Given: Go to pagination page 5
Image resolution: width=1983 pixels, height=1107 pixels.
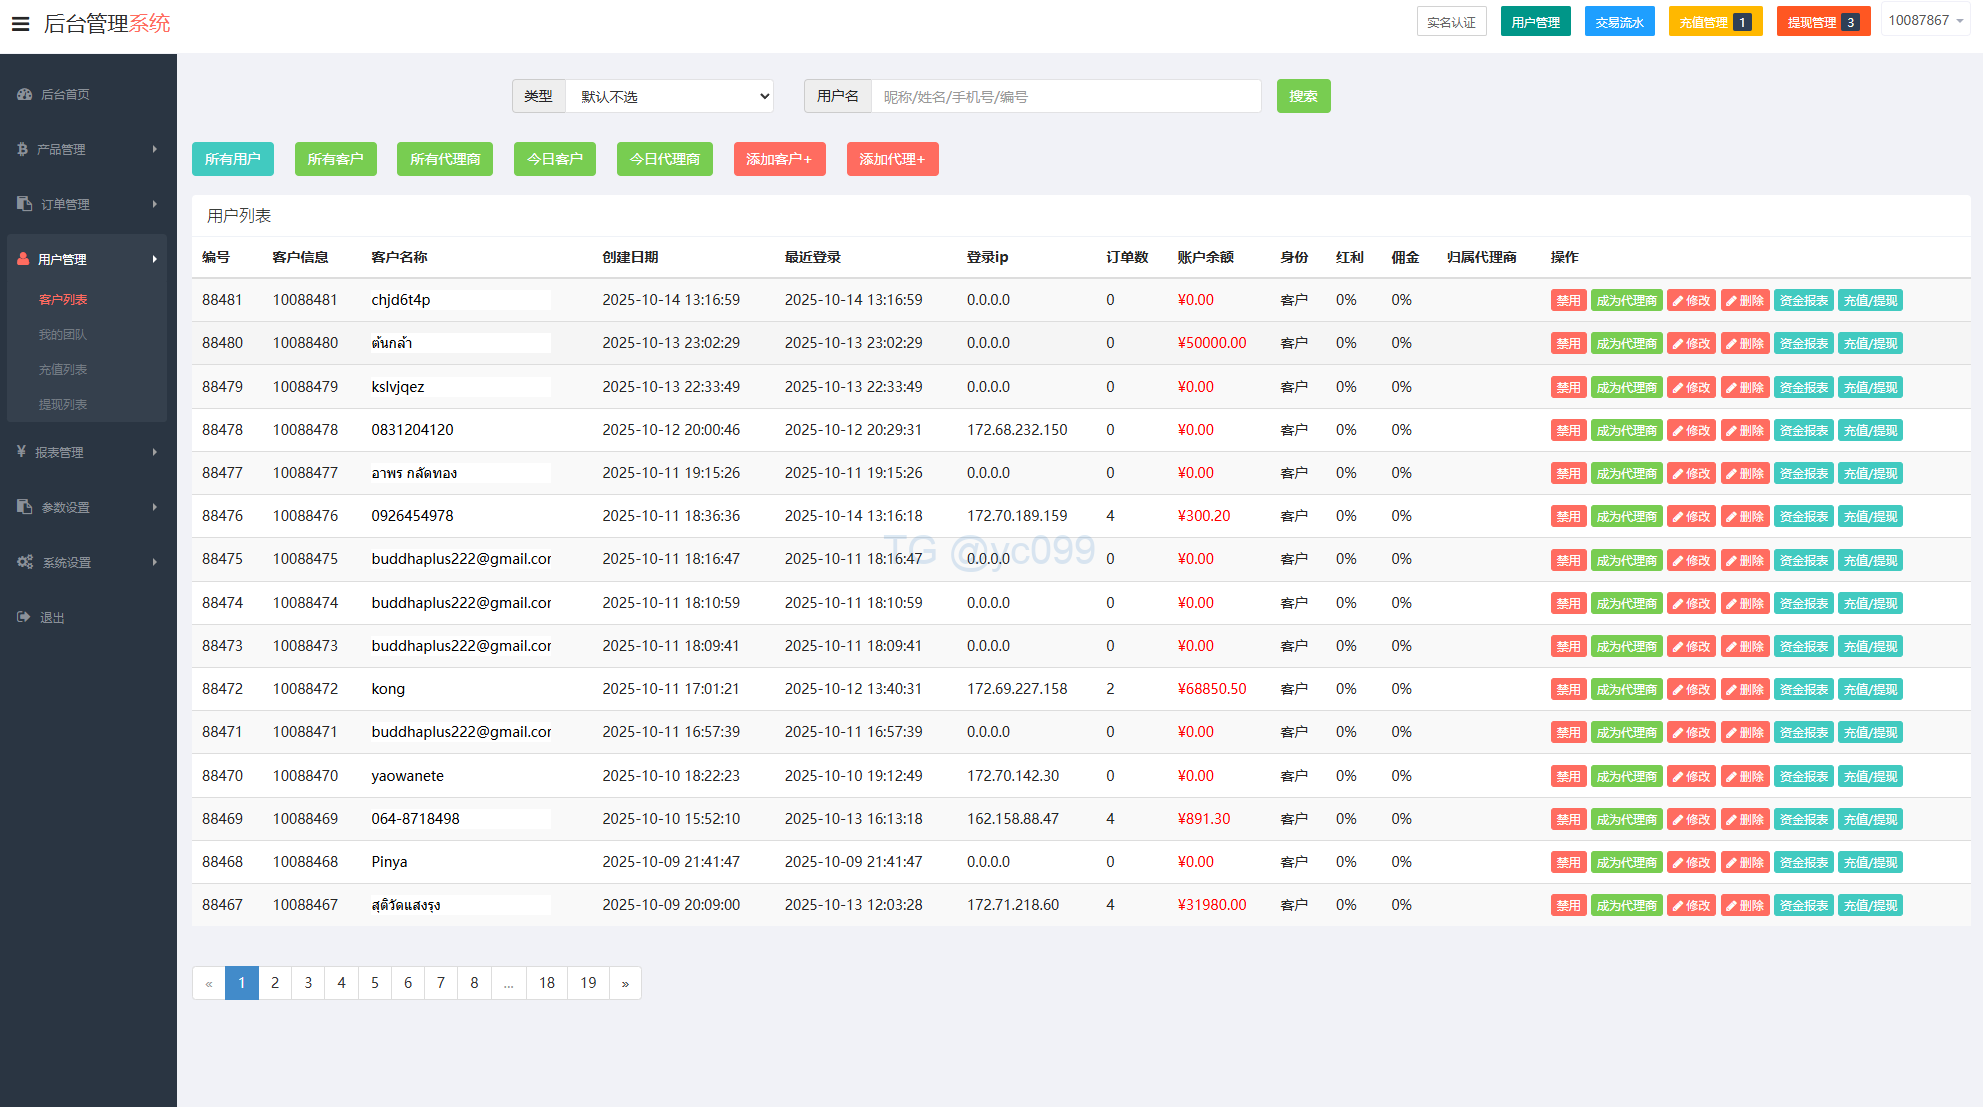Looking at the screenshot, I should [x=375, y=983].
